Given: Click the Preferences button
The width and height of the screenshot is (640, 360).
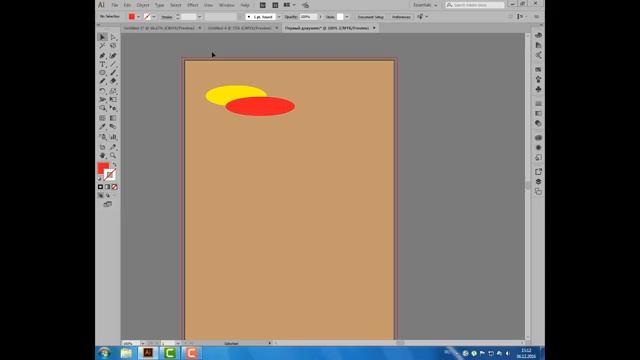Looking at the screenshot, I should 401,17.
